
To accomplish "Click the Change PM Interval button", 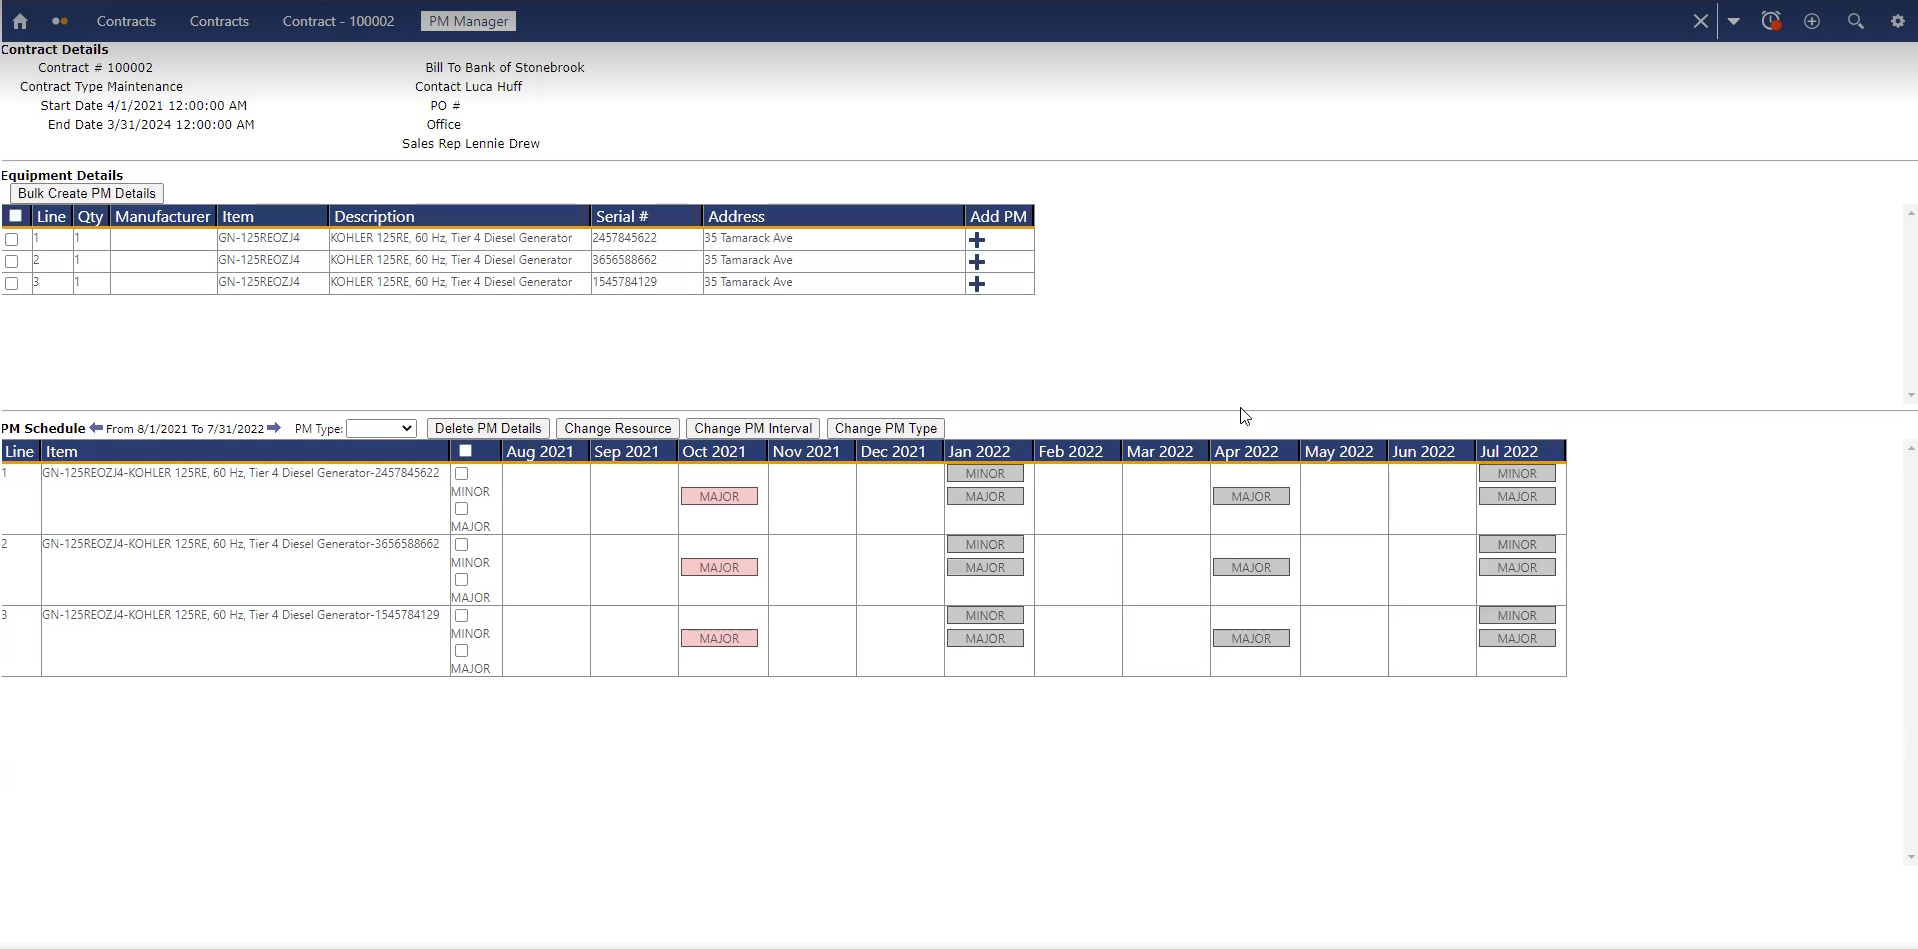I will click(752, 428).
